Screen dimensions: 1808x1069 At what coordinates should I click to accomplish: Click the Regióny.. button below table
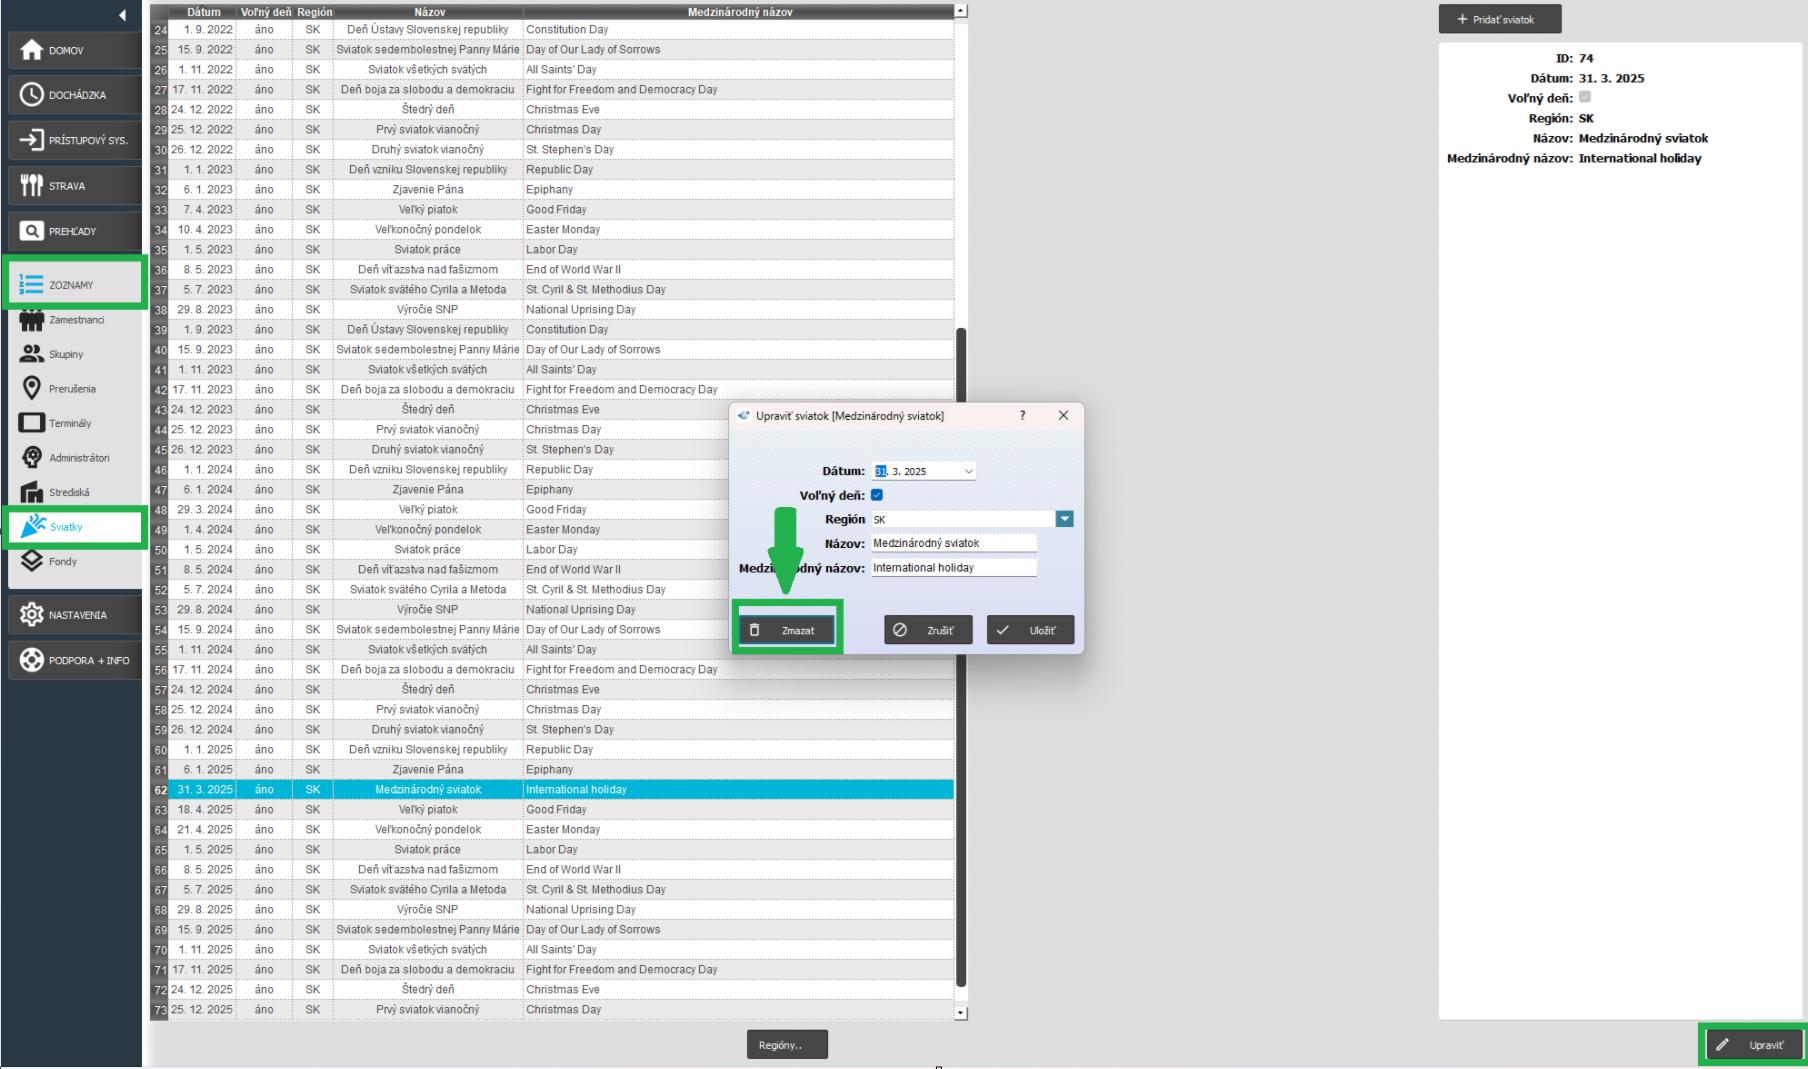pos(786,1045)
